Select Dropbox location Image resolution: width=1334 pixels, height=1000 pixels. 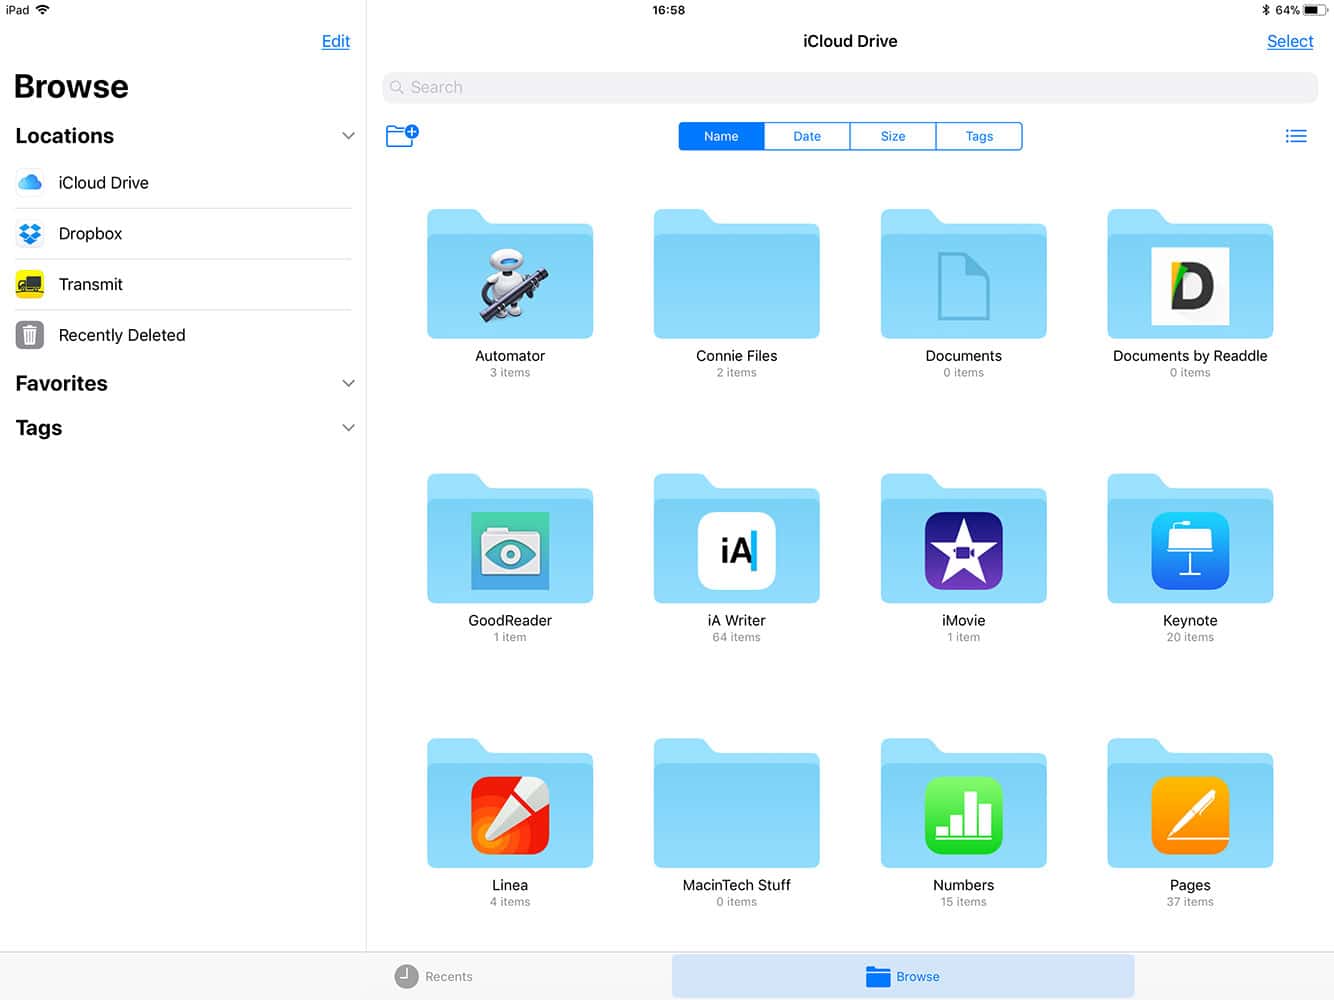coord(184,234)
